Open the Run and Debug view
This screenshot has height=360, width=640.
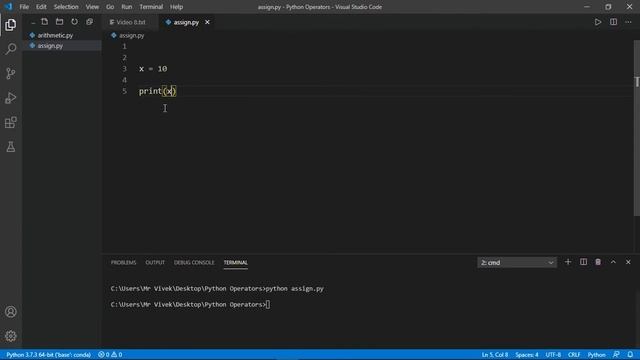(11, 98)
